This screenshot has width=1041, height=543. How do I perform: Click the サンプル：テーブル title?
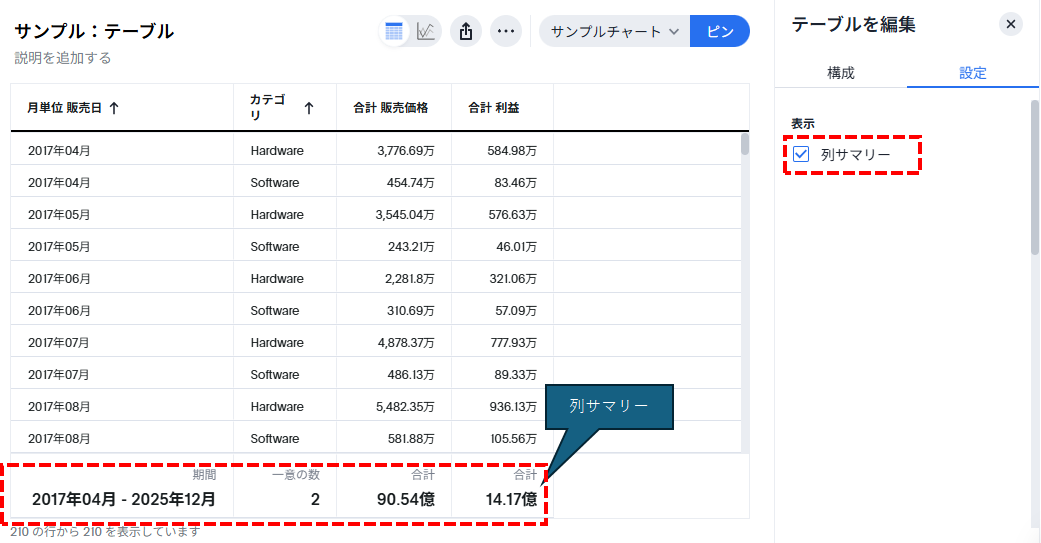coord(94,31)
